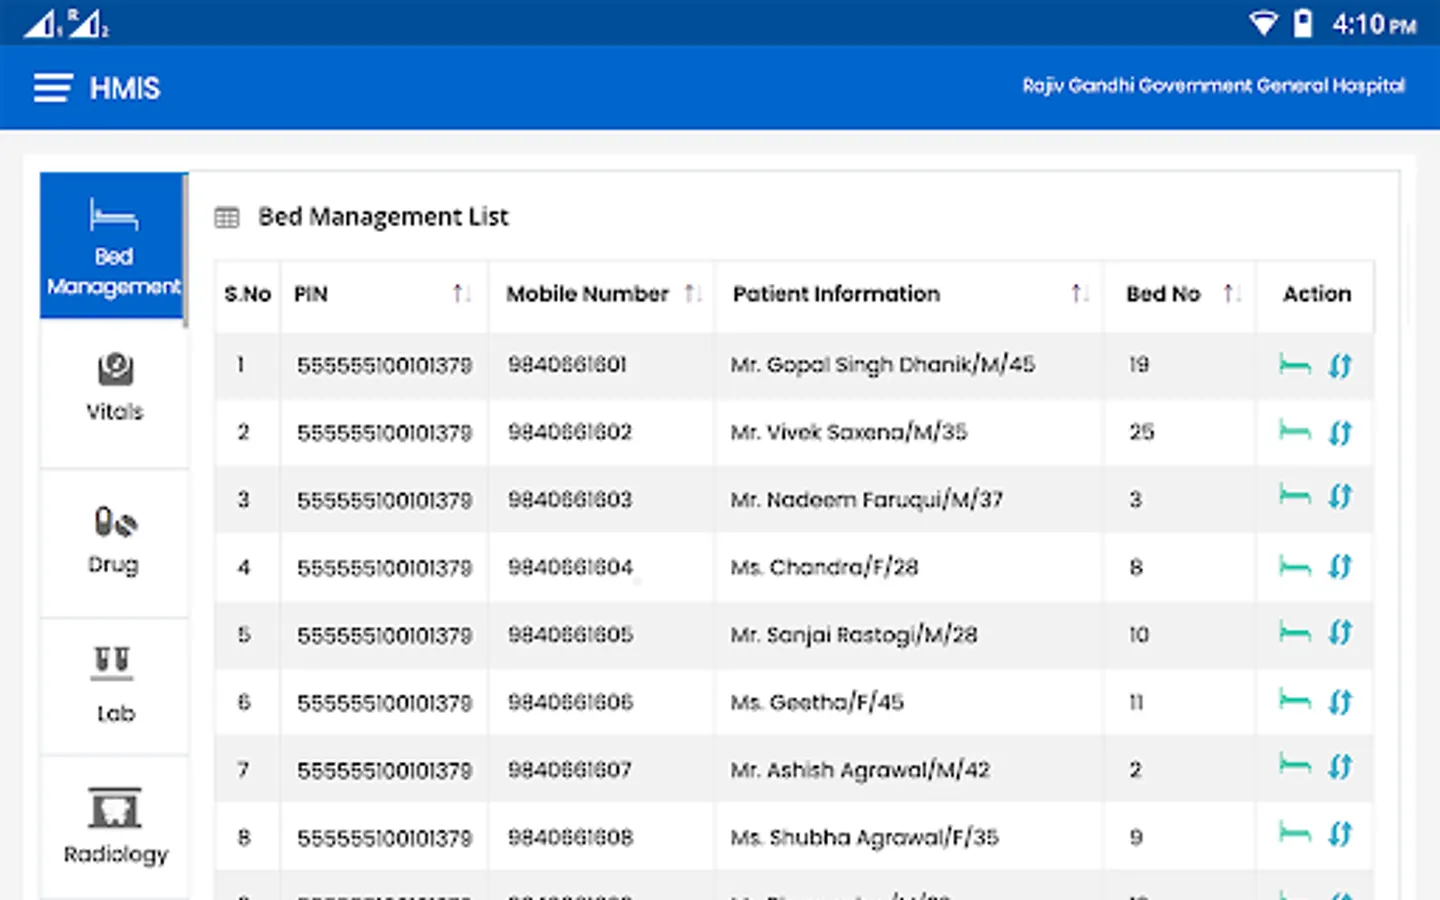Click bed icon for Sanjai Rastogi row

tap(1294, 632)
